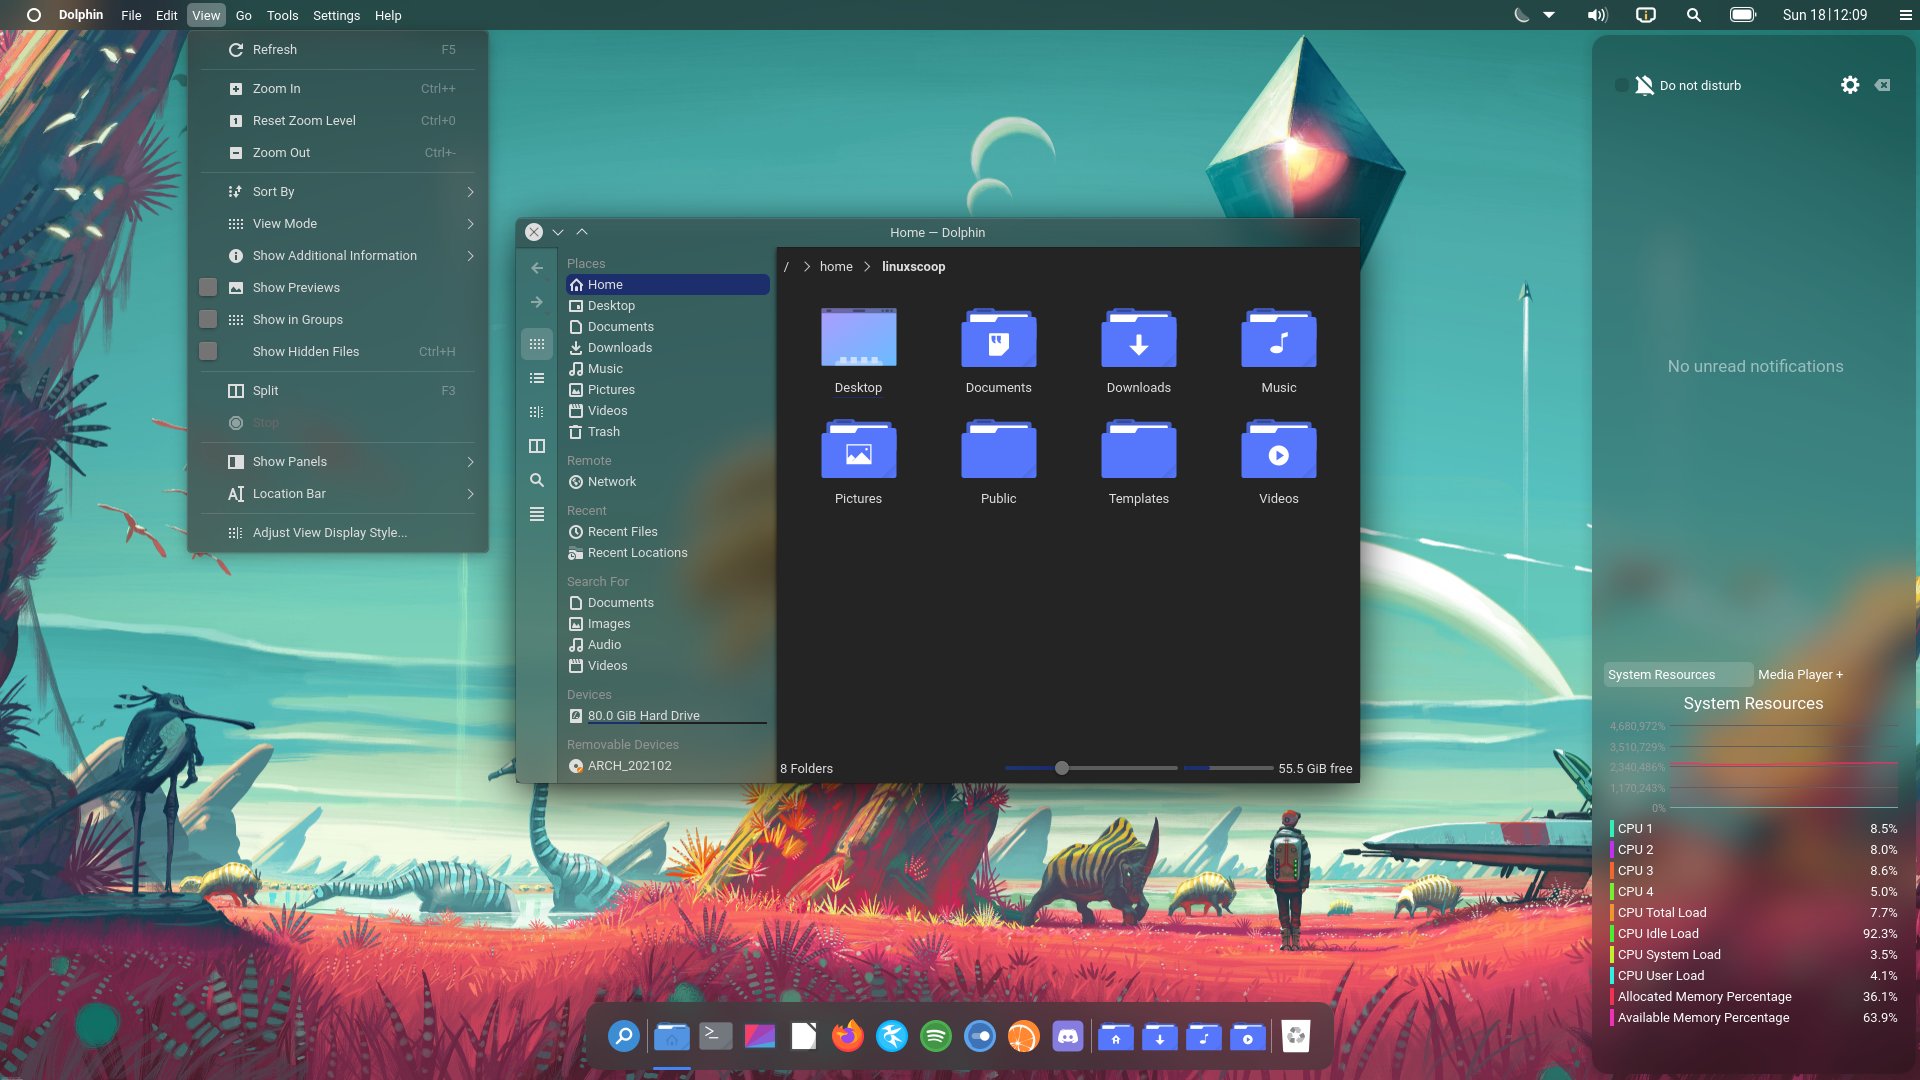Toggle Show Previews checkbox
This screenshot has height=1080, width=1920.
[x=208, y=287]
